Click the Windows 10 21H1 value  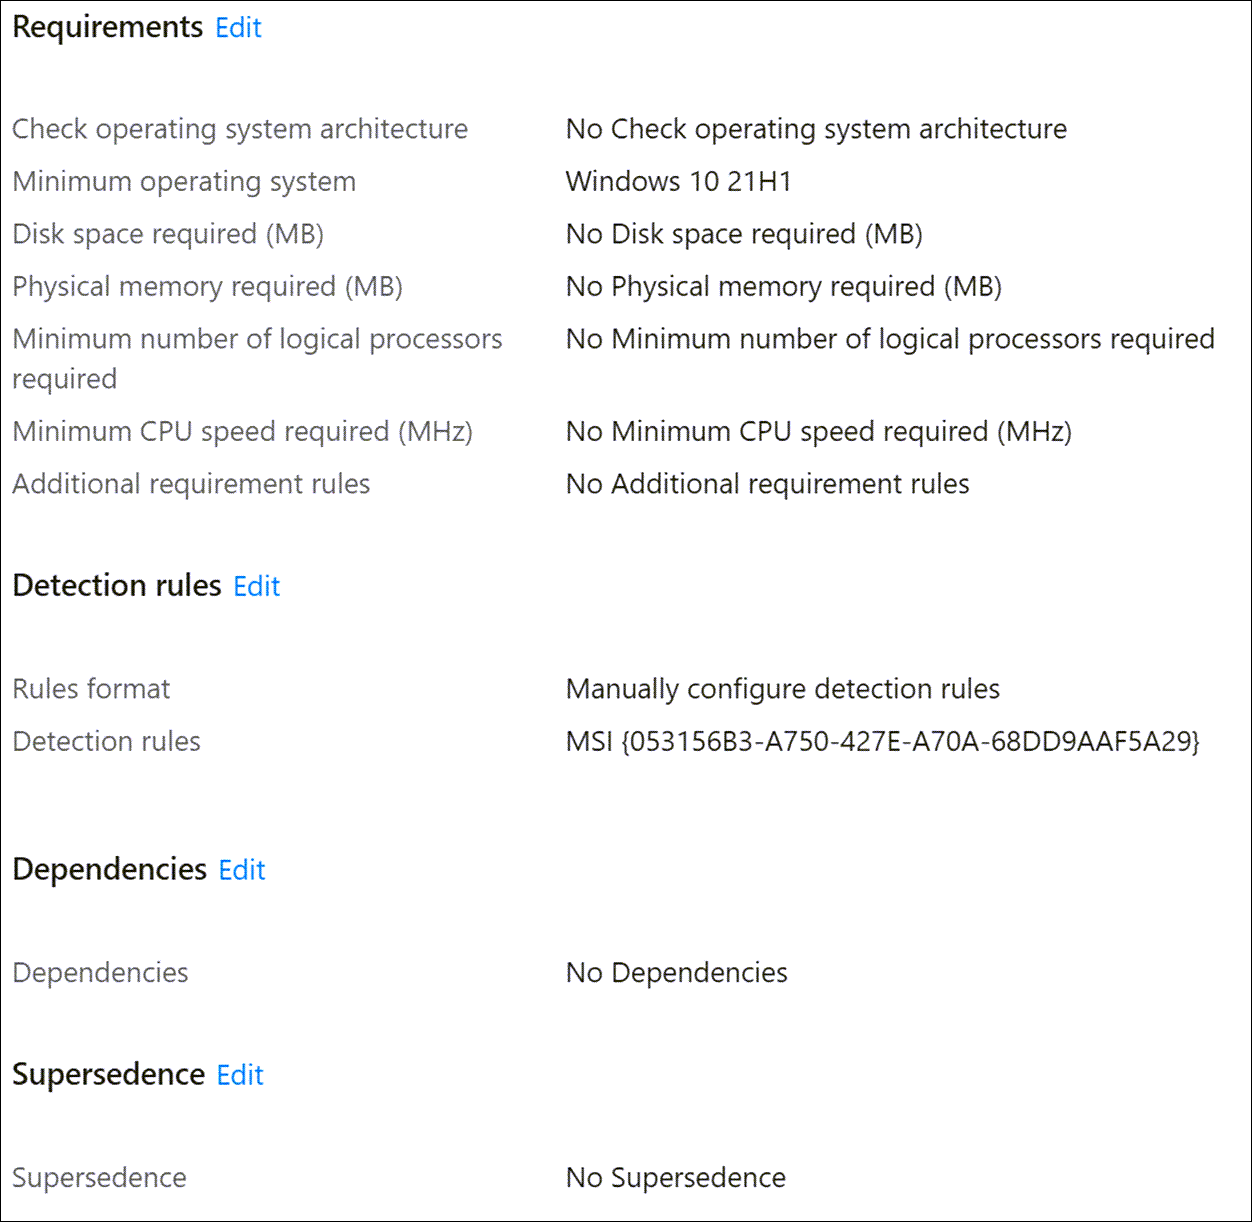(x=678, y=182)
